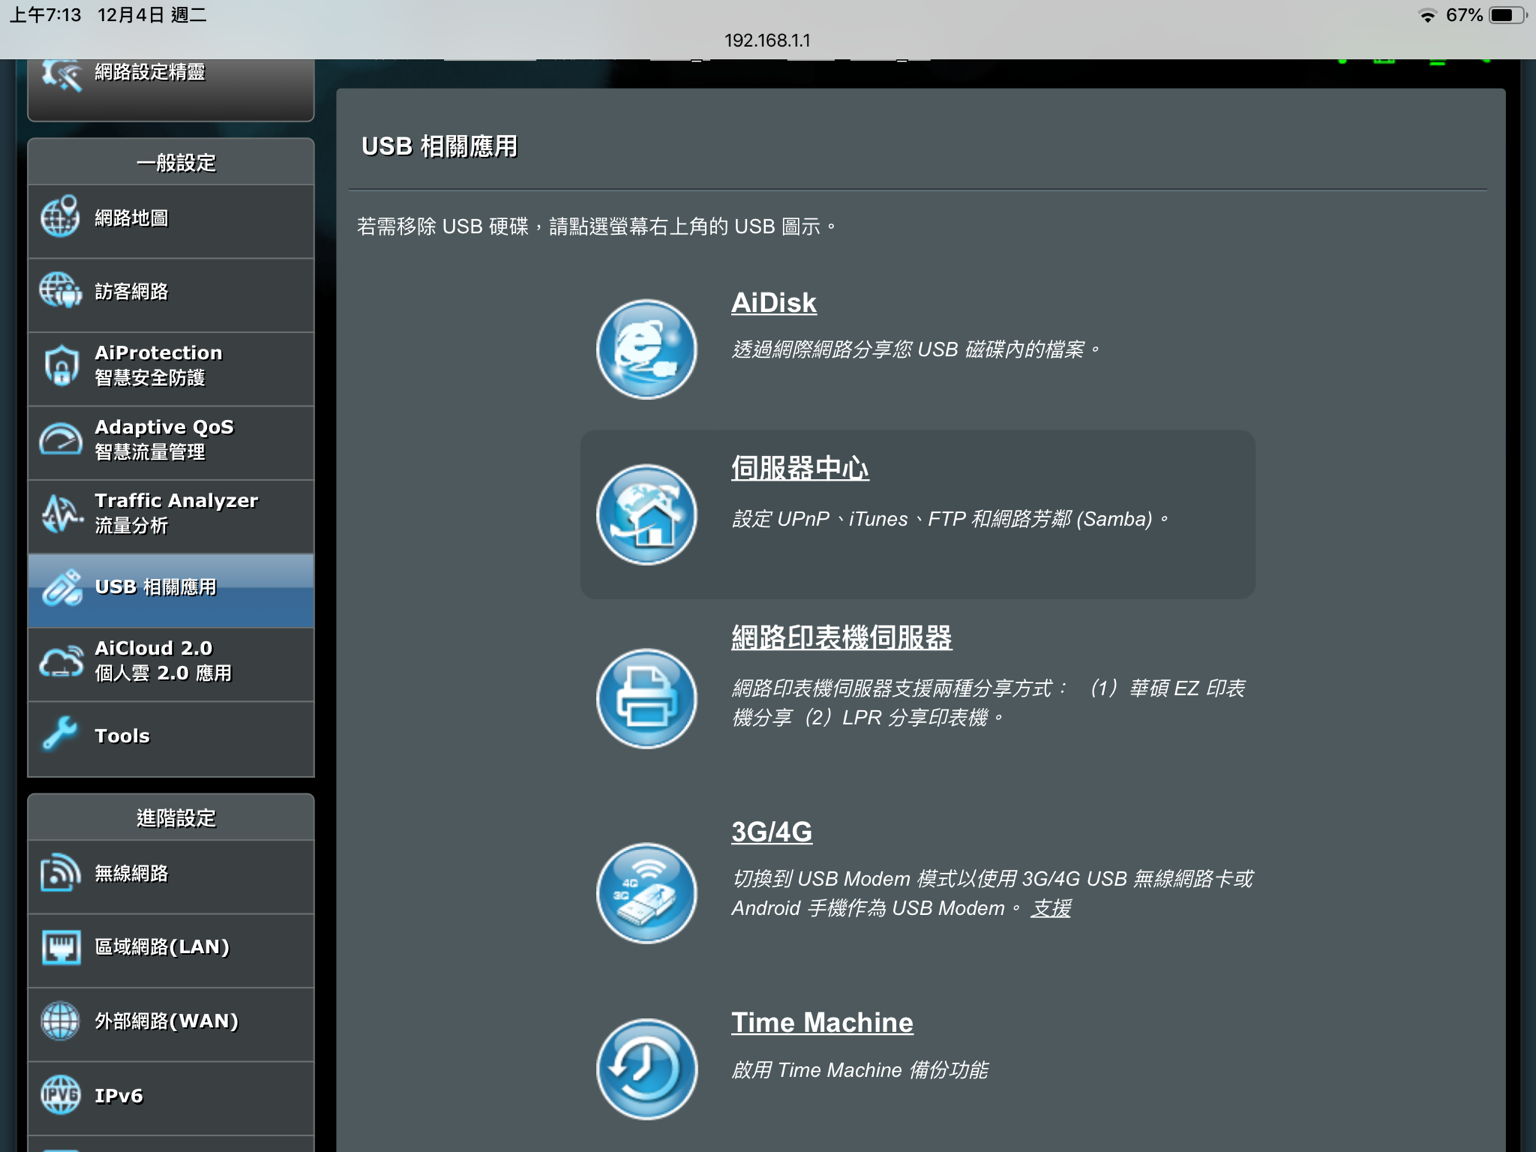Viewport: 1536px width, 1152px height.
Task: Open Traffic Analyzer 流量分析
Action: coord(171,518)
